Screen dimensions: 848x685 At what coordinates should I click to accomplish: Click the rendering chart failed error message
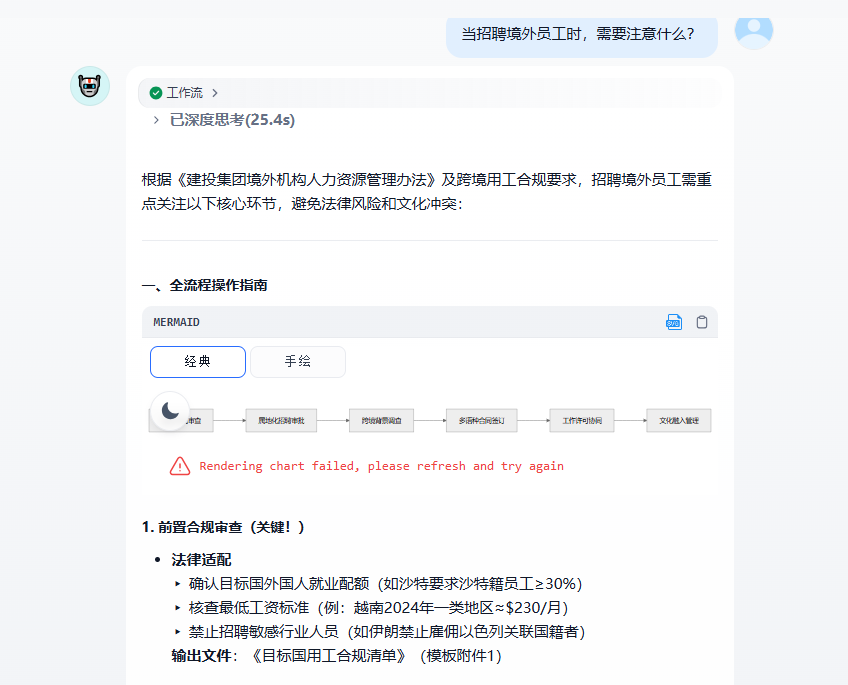coord(381,466)
